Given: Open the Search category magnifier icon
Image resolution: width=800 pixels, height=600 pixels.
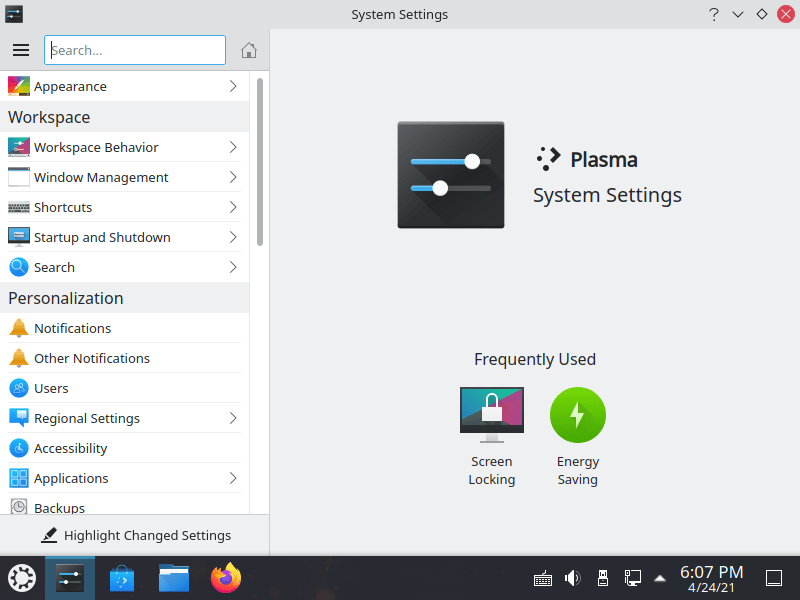Looking at the screenshot, I should click(x=19, y=267).
